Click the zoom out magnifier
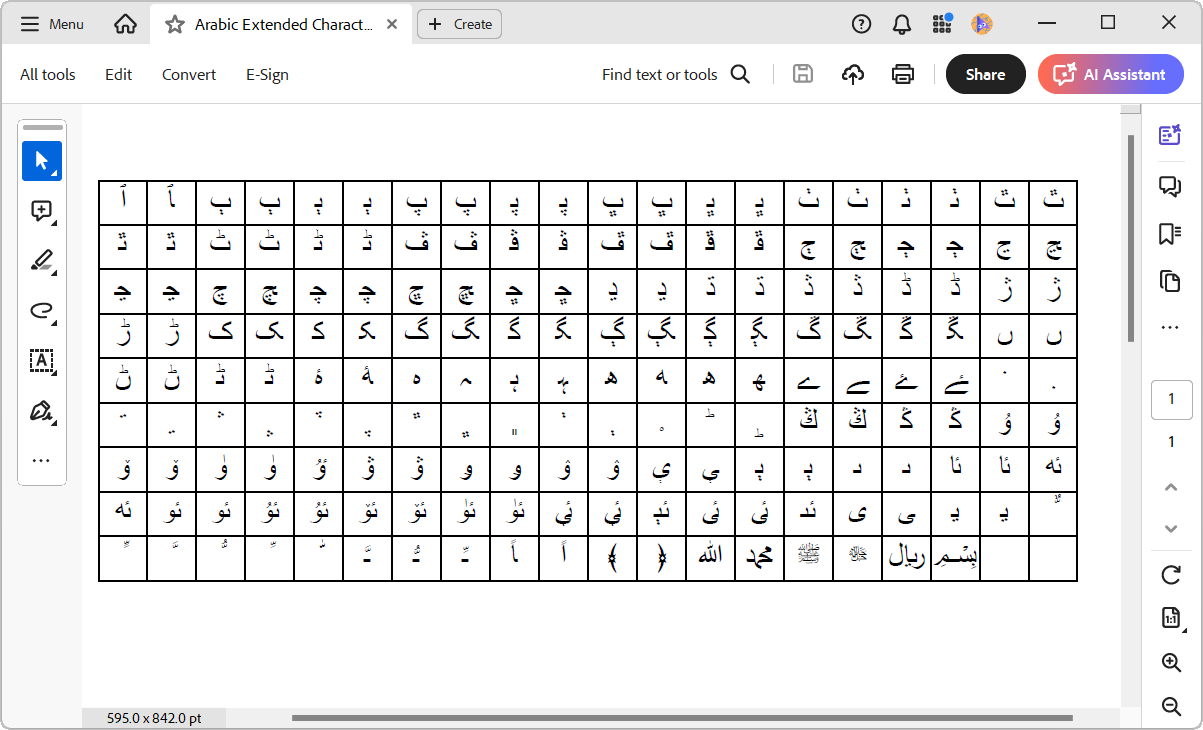Viewport: 1203px width, 730px height. 1171,706
